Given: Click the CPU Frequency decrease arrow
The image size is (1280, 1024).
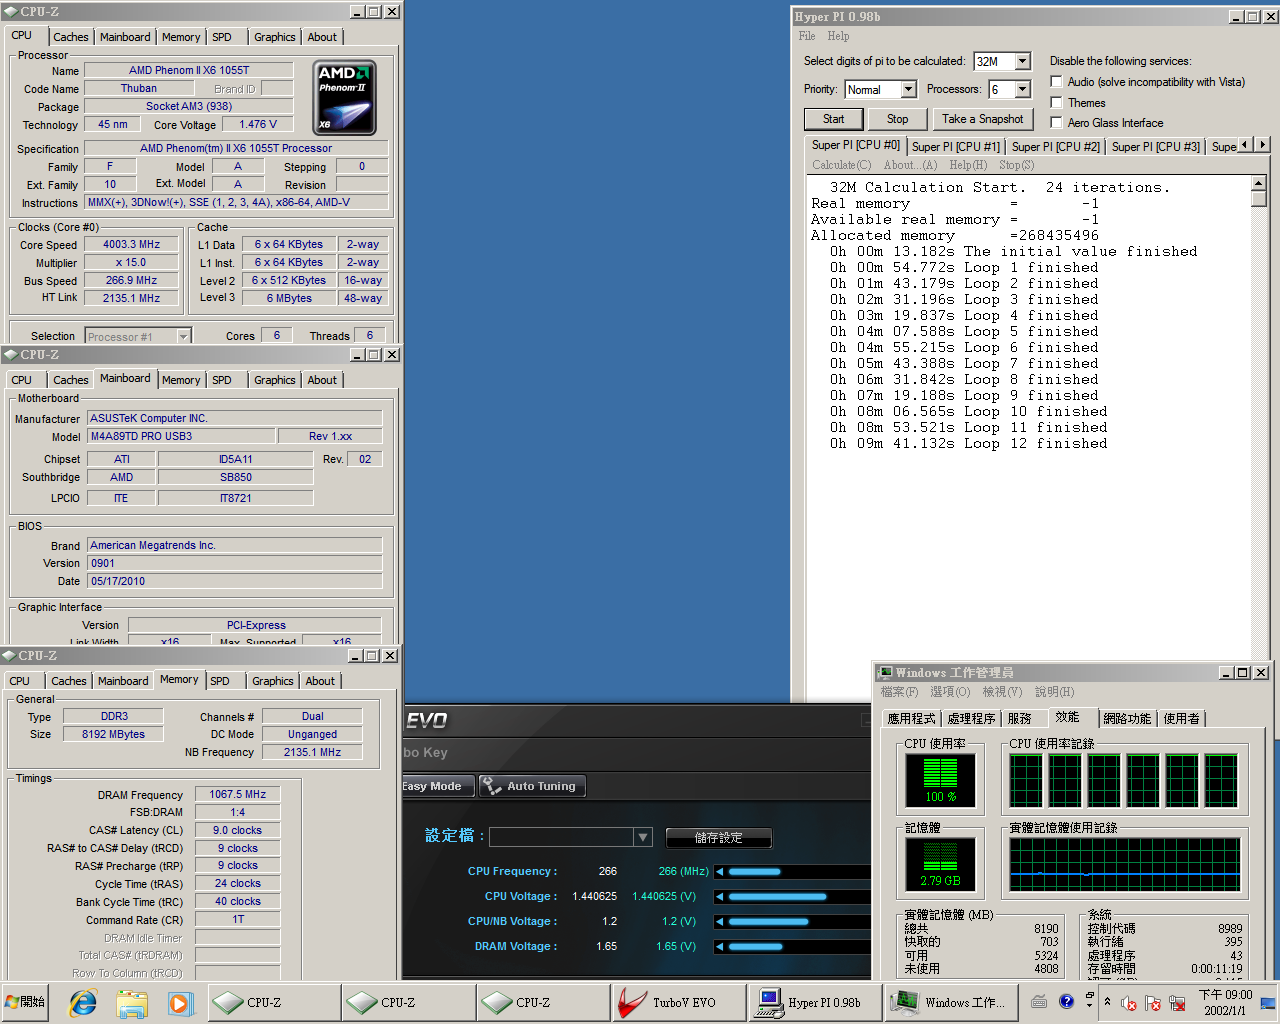Looking at the screenshot, I should [719, 871].
